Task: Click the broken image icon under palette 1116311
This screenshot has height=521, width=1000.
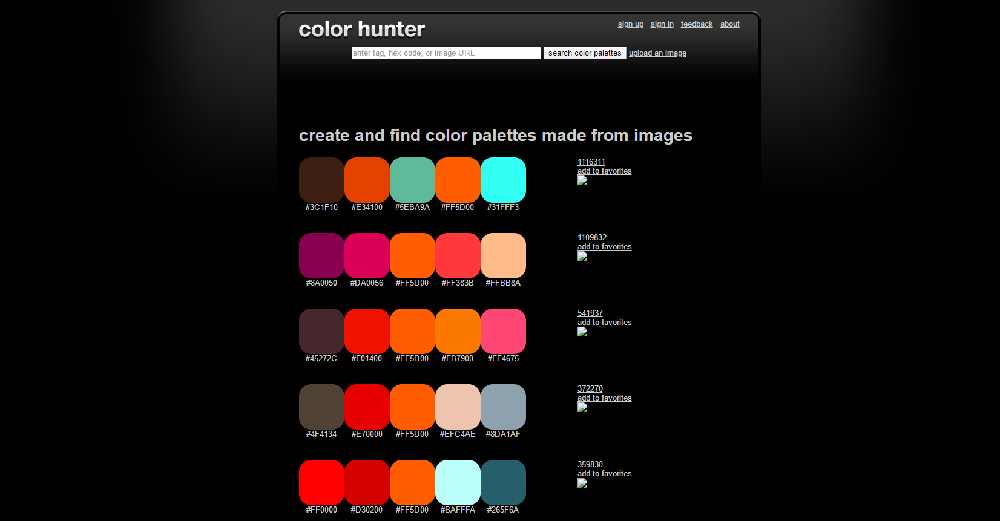Action: click(x=582, y=180)
